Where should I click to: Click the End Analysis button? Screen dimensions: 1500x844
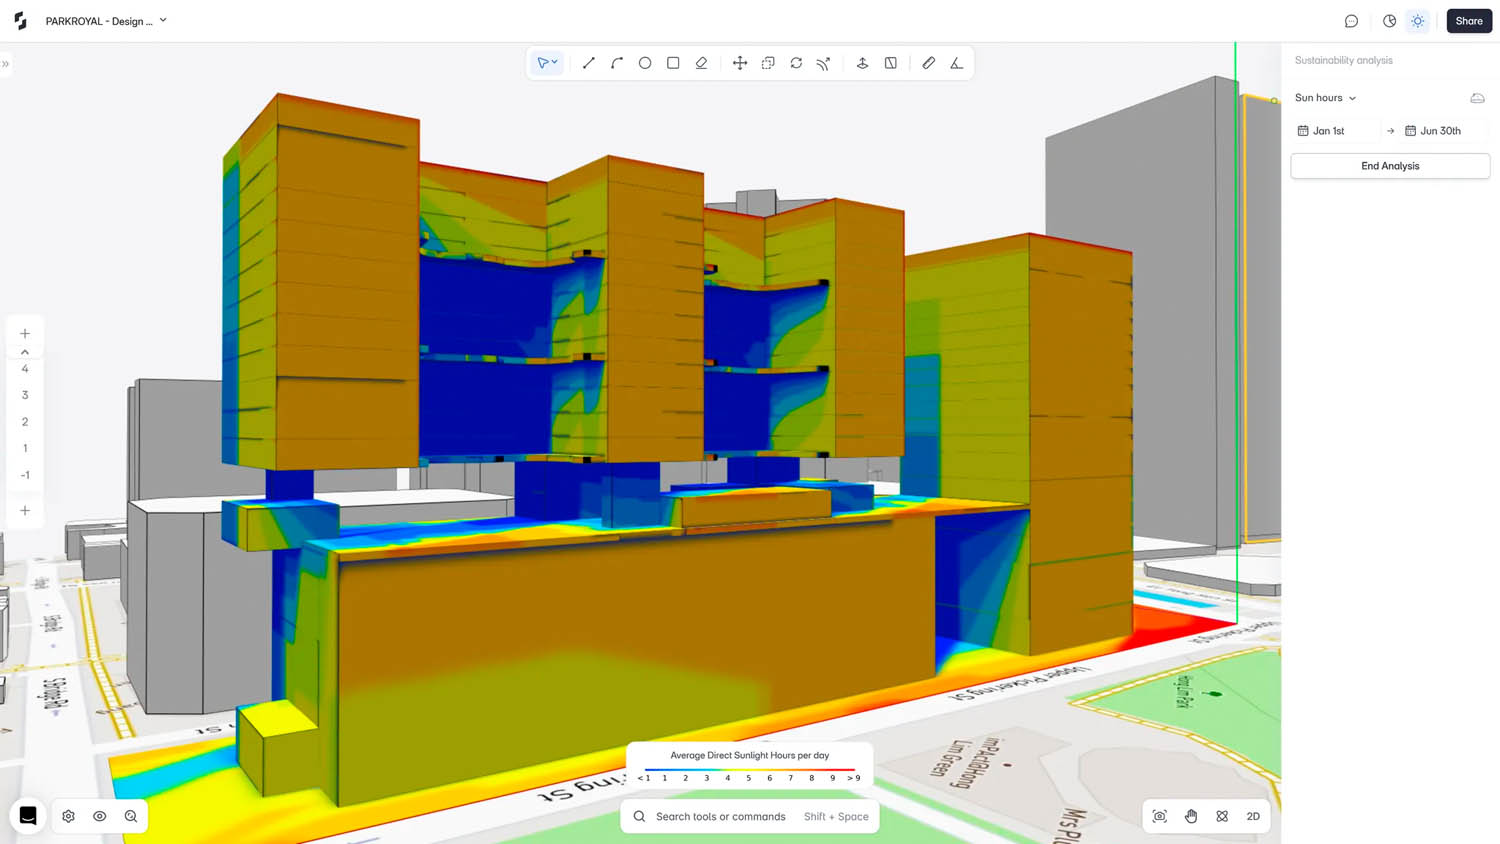[x=1390, y=166]
